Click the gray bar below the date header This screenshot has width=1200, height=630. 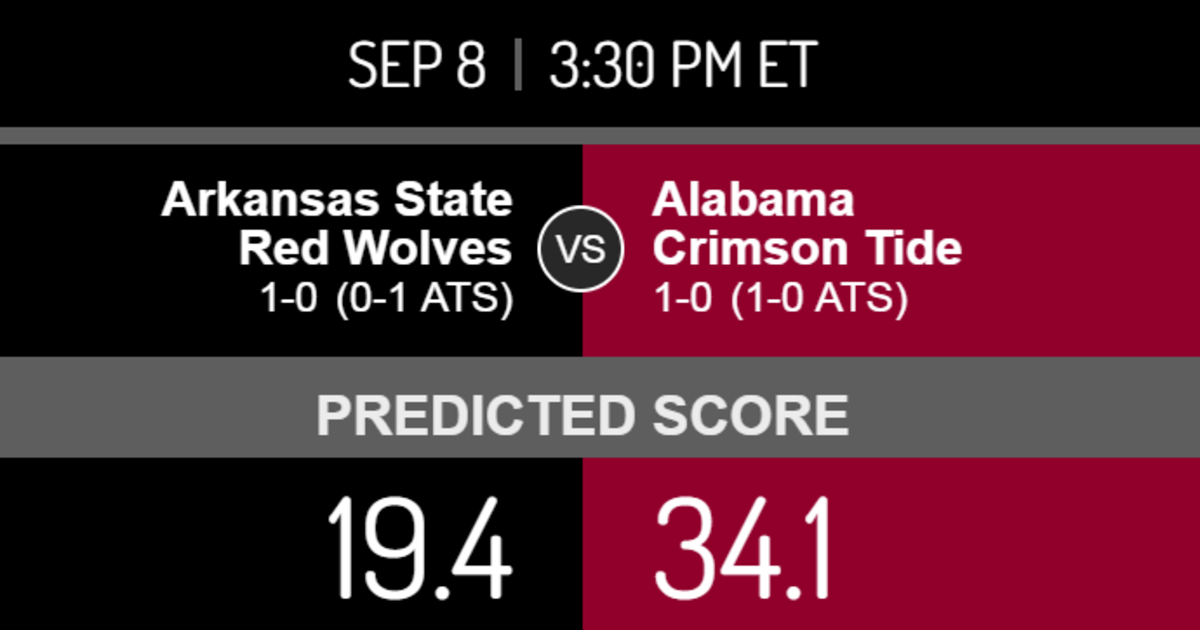600,136
